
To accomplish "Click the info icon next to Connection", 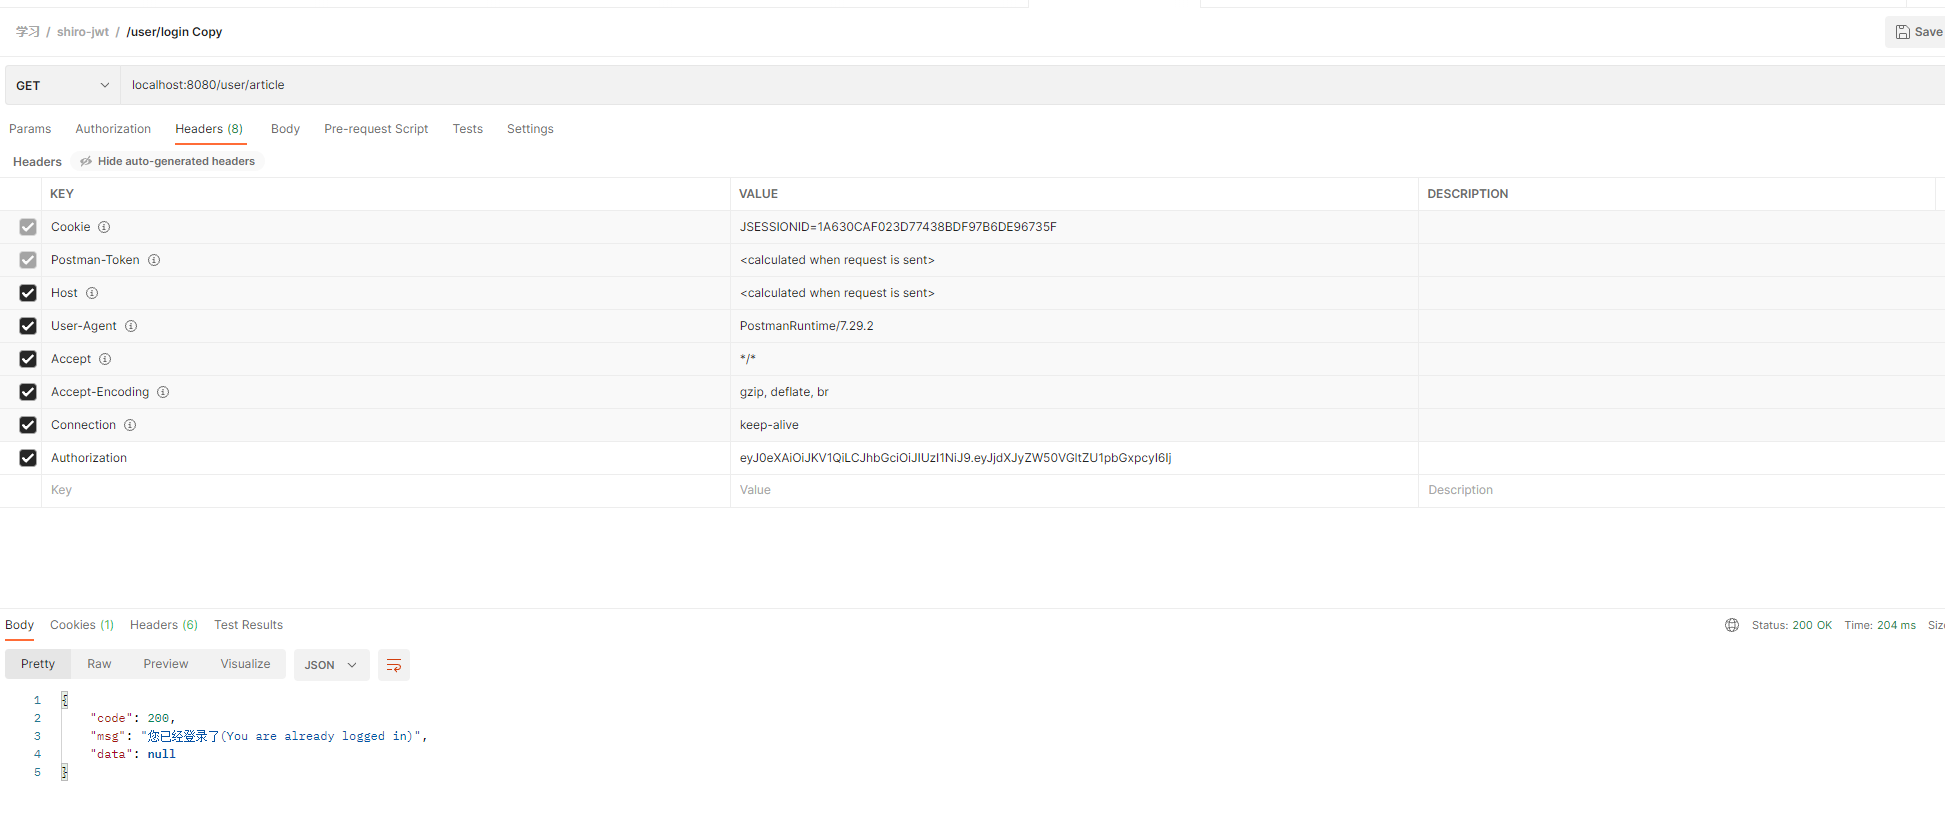I will [130, 425].
